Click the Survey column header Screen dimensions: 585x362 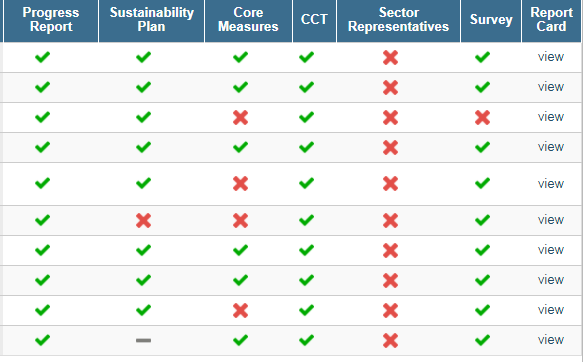[x=491, y=19]
